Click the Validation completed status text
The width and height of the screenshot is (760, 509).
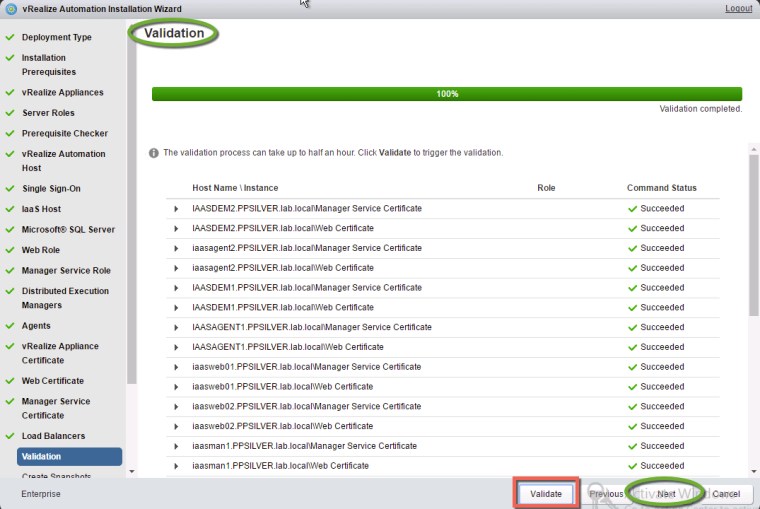coord(700,109)
